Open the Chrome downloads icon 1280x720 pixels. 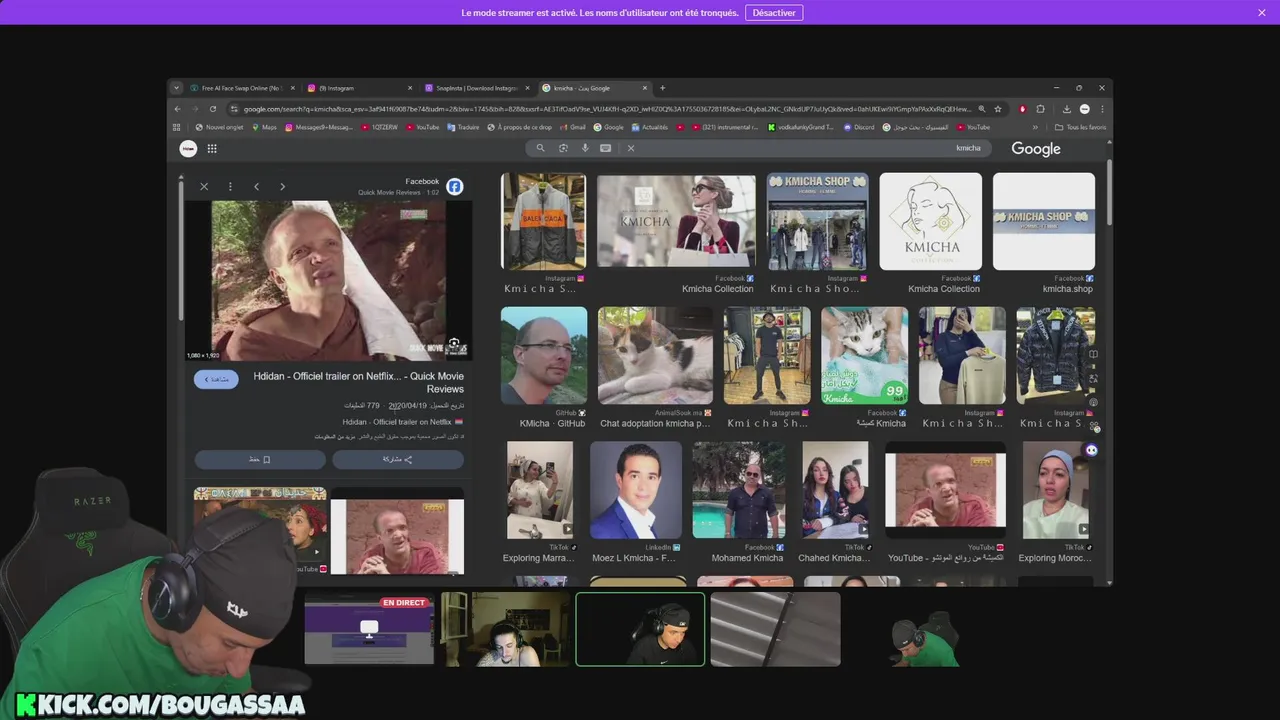click(x=1066, y=109)
